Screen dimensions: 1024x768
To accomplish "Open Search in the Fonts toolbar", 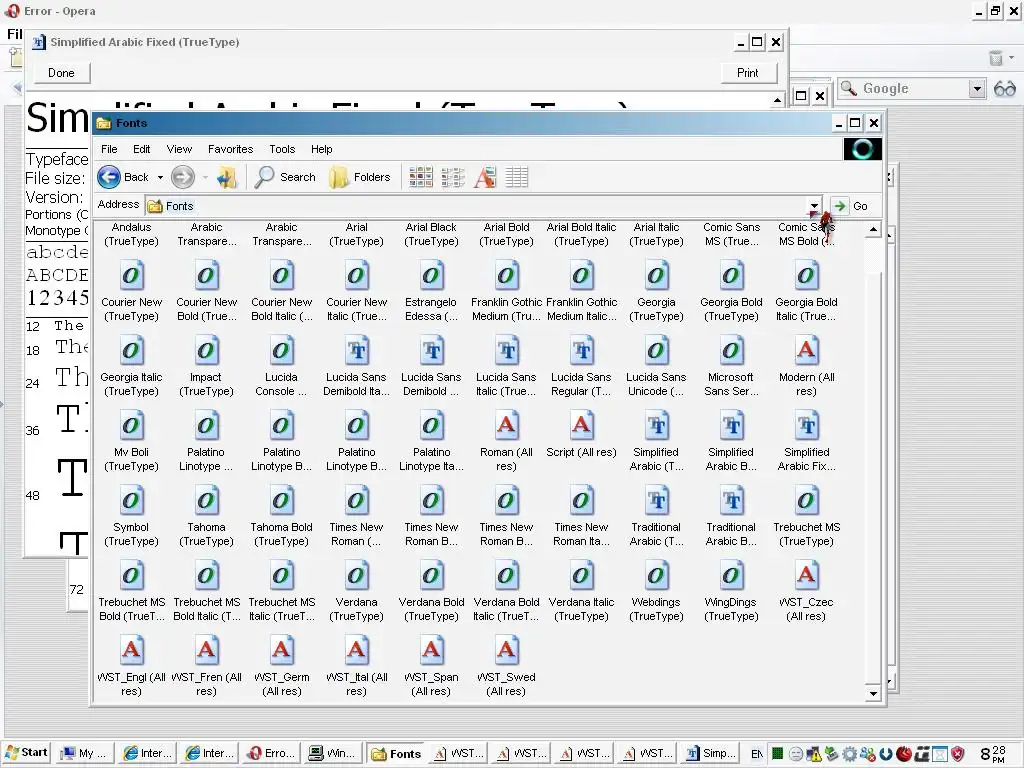I will tap(285, 177).
